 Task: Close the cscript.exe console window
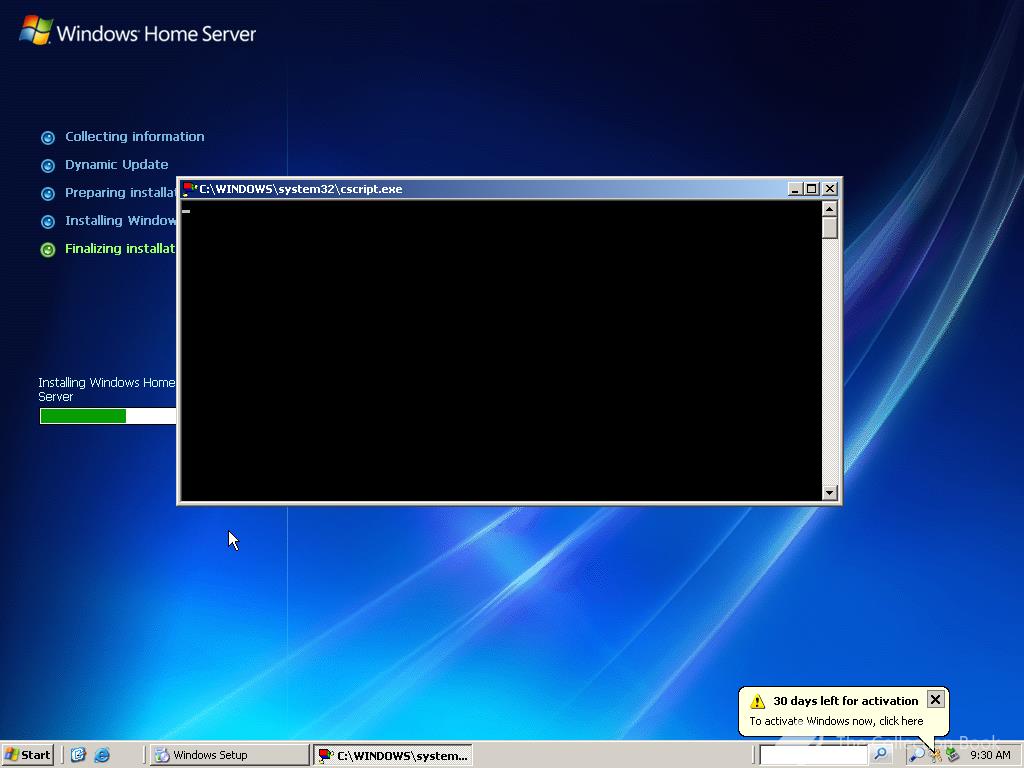(x=829, y=189)
